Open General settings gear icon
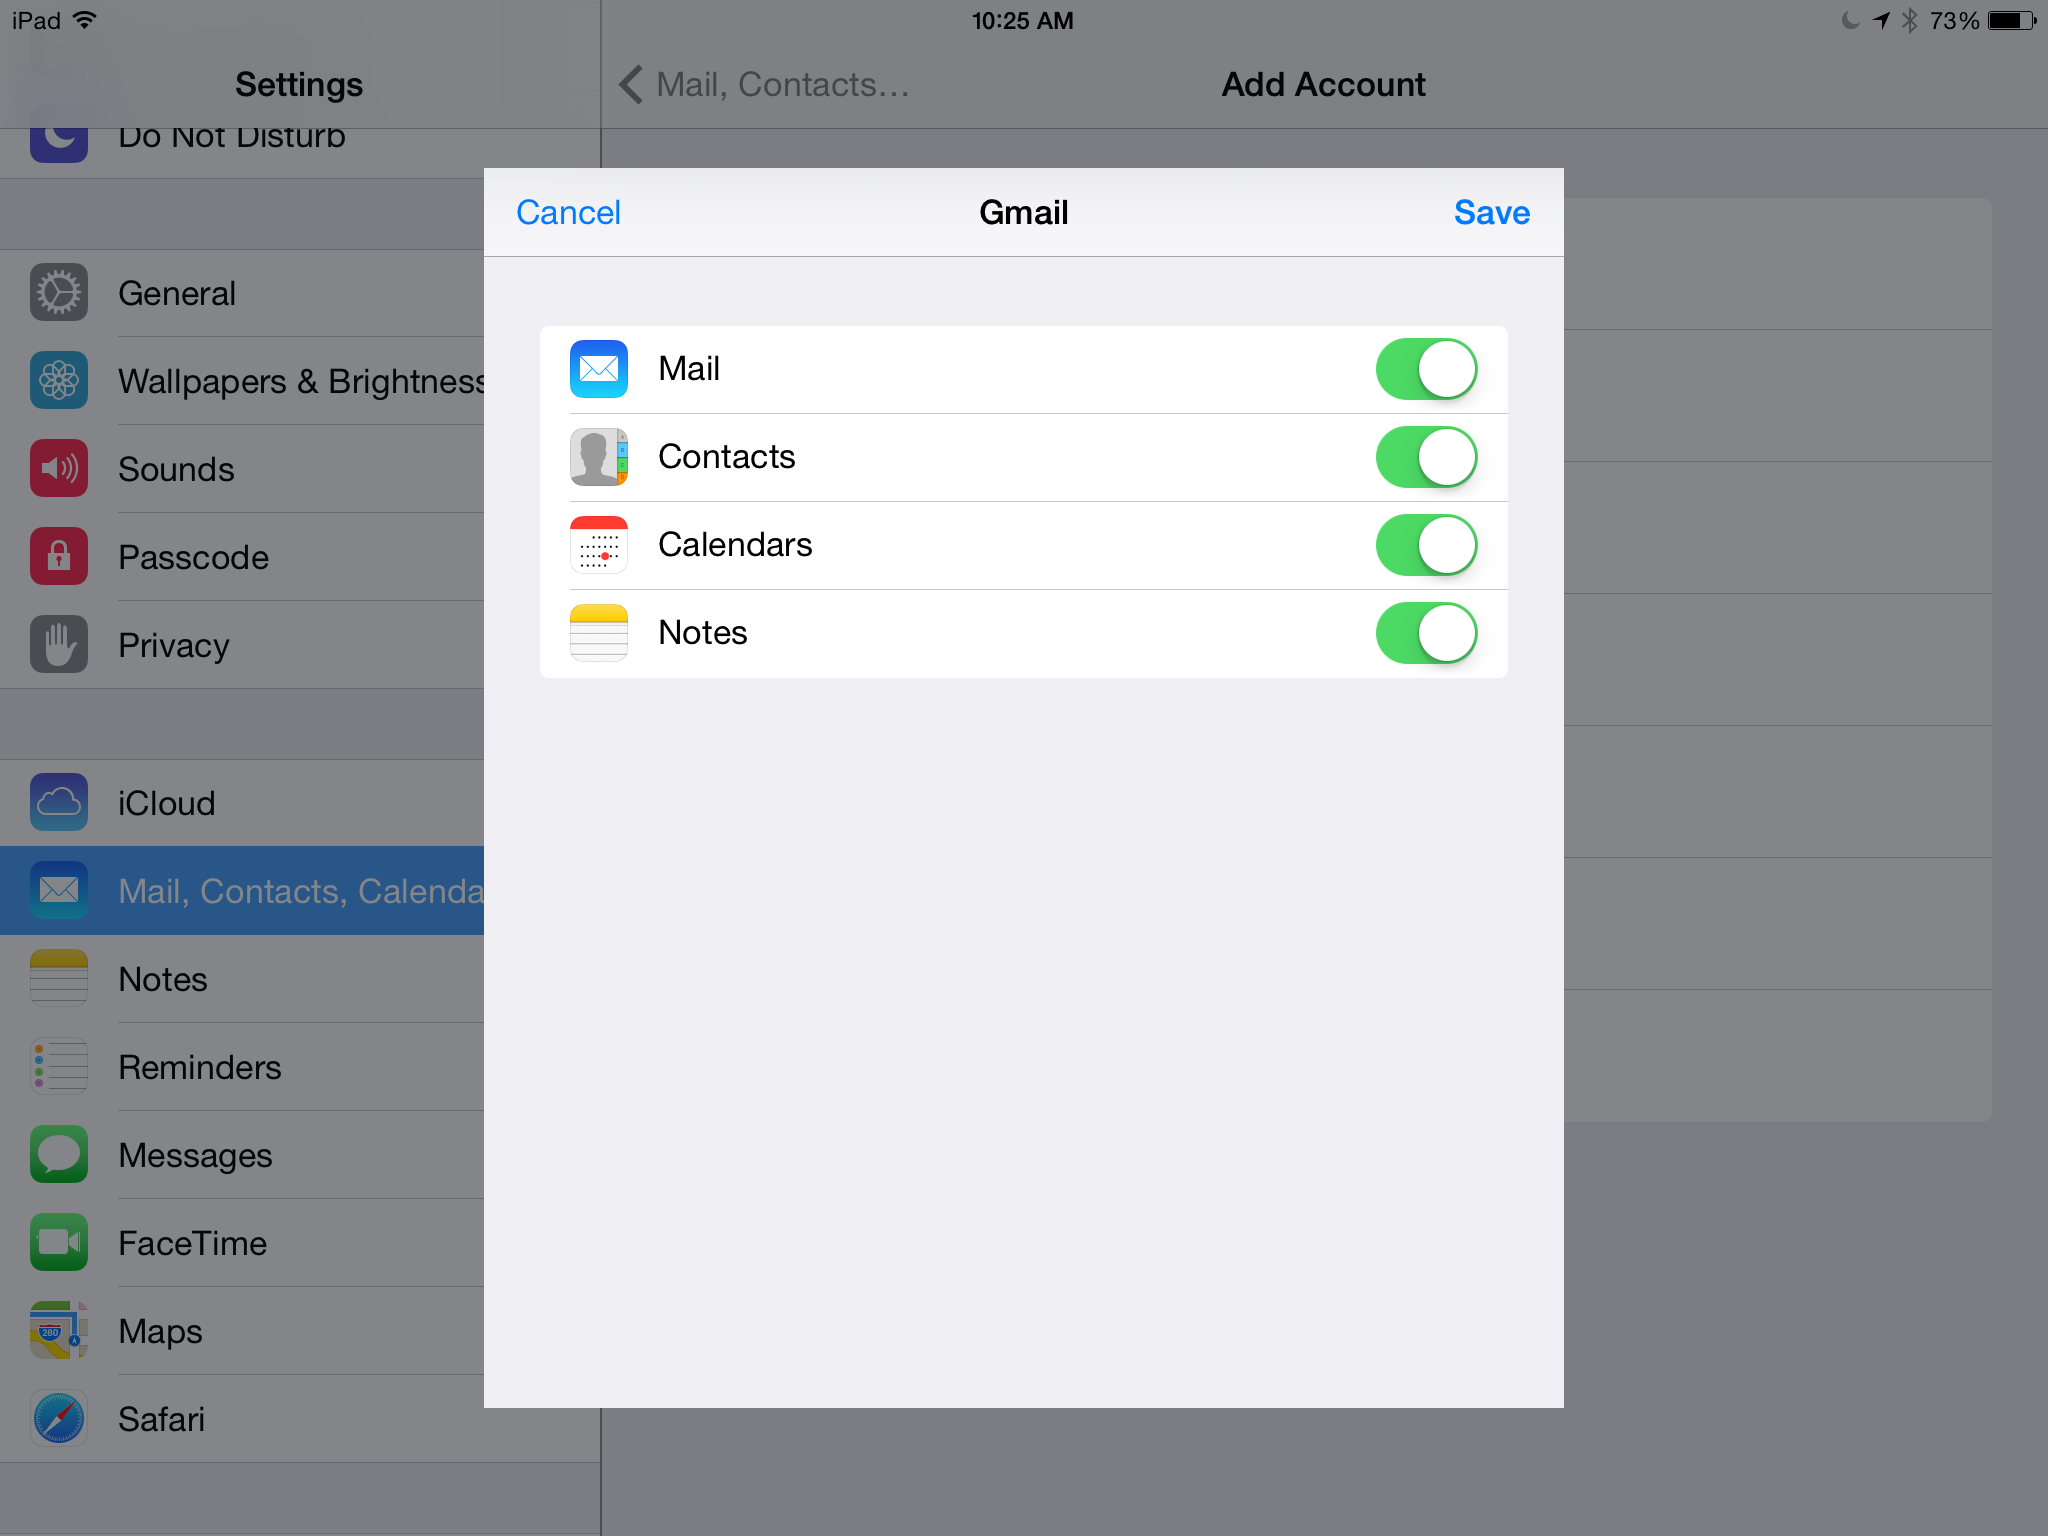Viewport: 2048px width, 1536px height. tap(59, 293)
